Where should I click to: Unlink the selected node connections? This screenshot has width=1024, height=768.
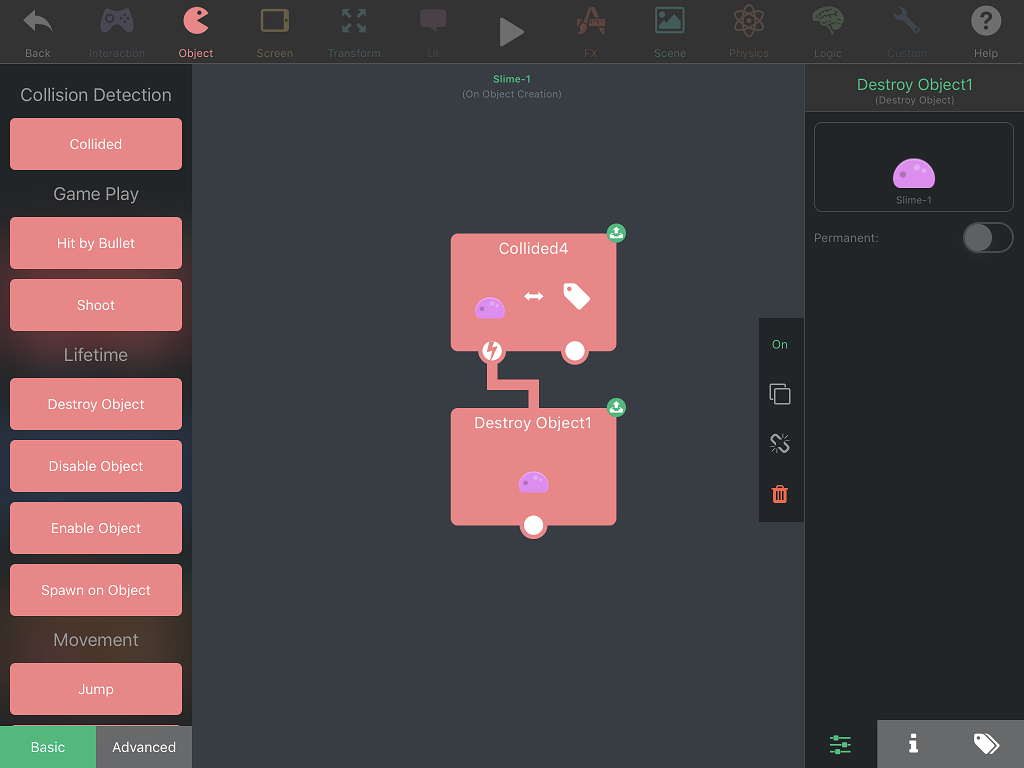point(780,443)
